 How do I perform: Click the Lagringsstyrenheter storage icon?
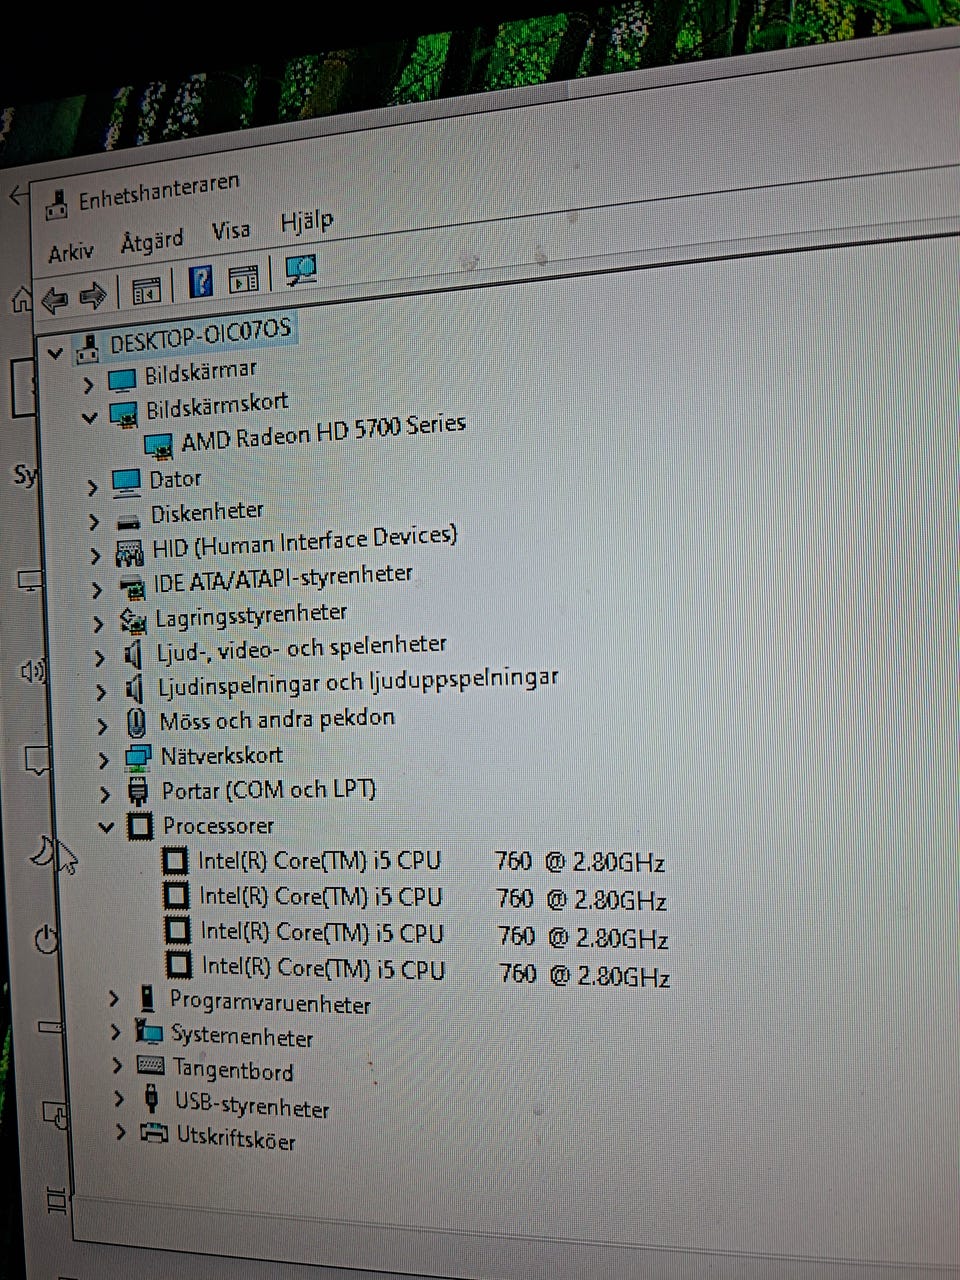pos(133,622)
